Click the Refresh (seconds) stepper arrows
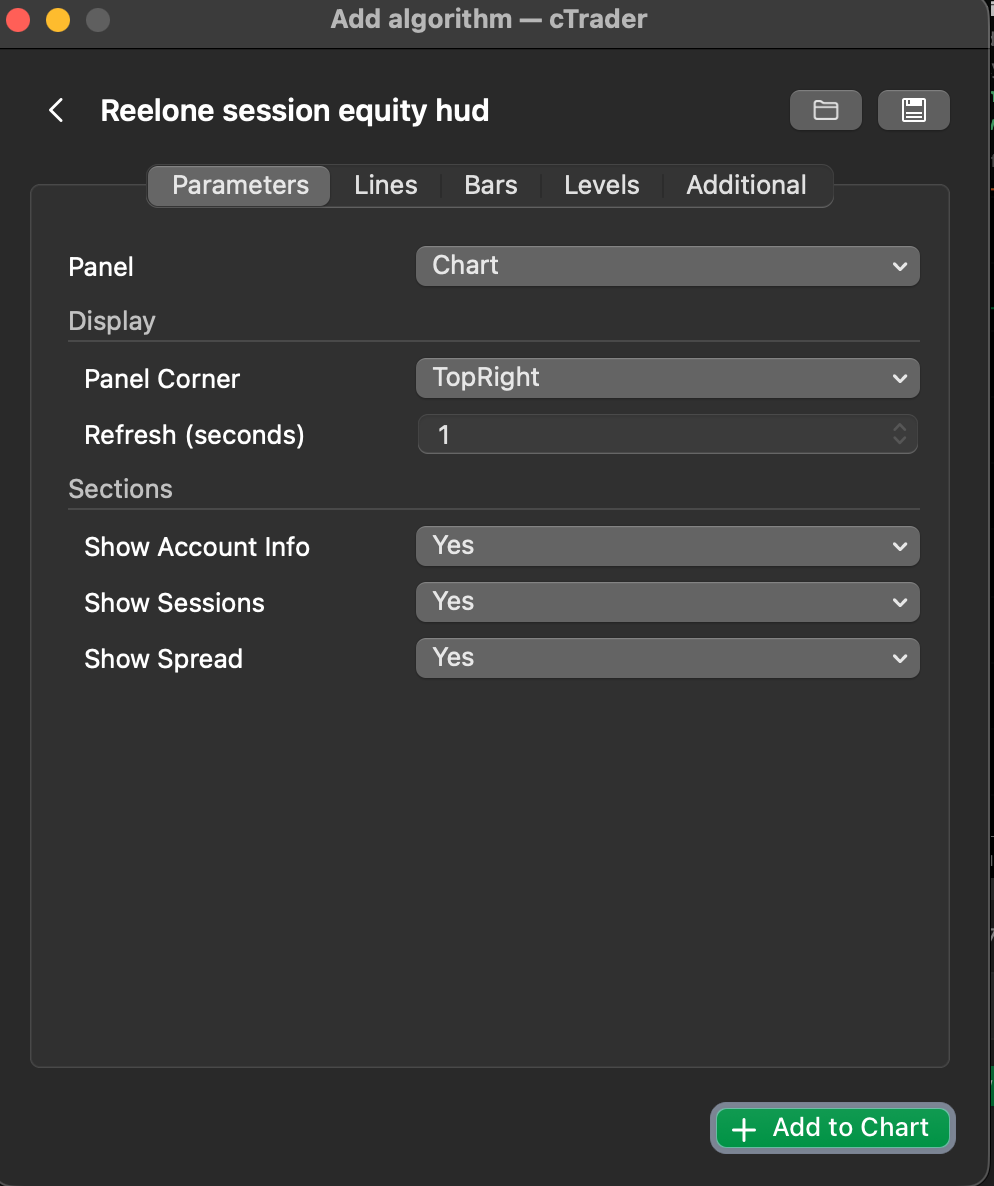Screen dimensions: 994x1186 (x=899, y=434)
